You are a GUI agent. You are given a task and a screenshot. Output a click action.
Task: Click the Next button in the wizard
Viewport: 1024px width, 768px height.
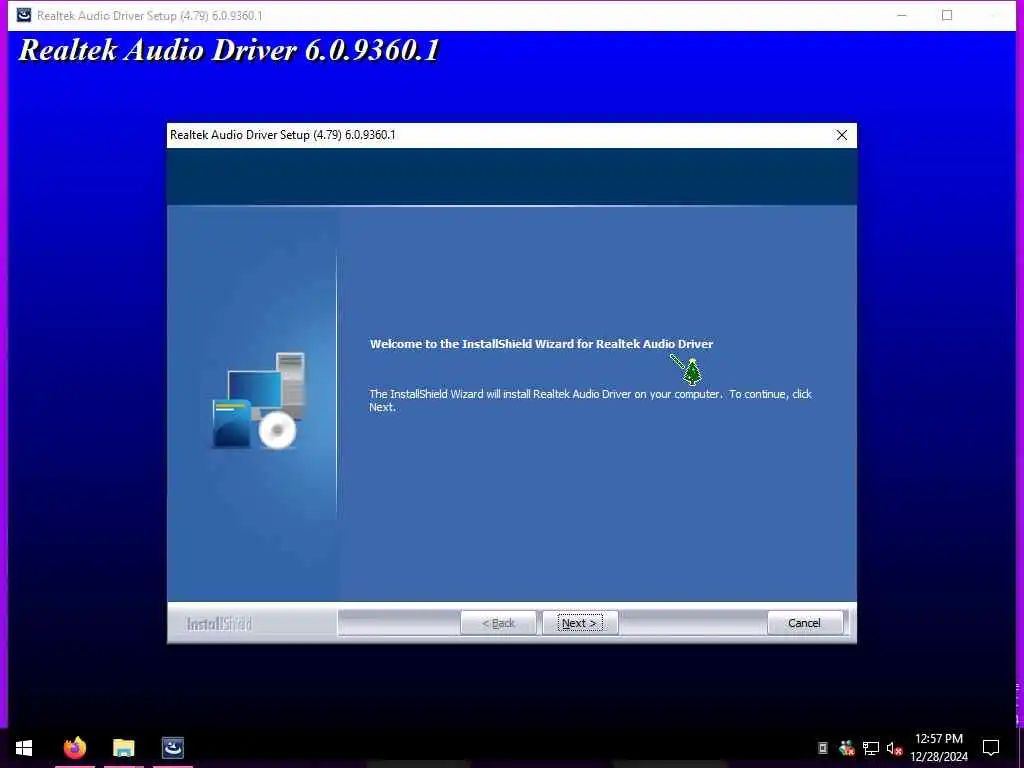coord(580,623)
